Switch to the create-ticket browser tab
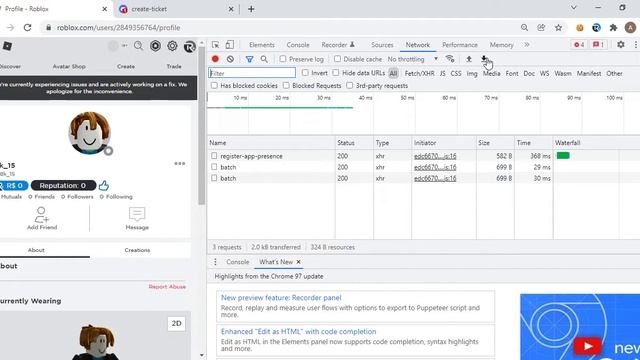The width and height of the screenshot is (640, 360). (176, 9)
